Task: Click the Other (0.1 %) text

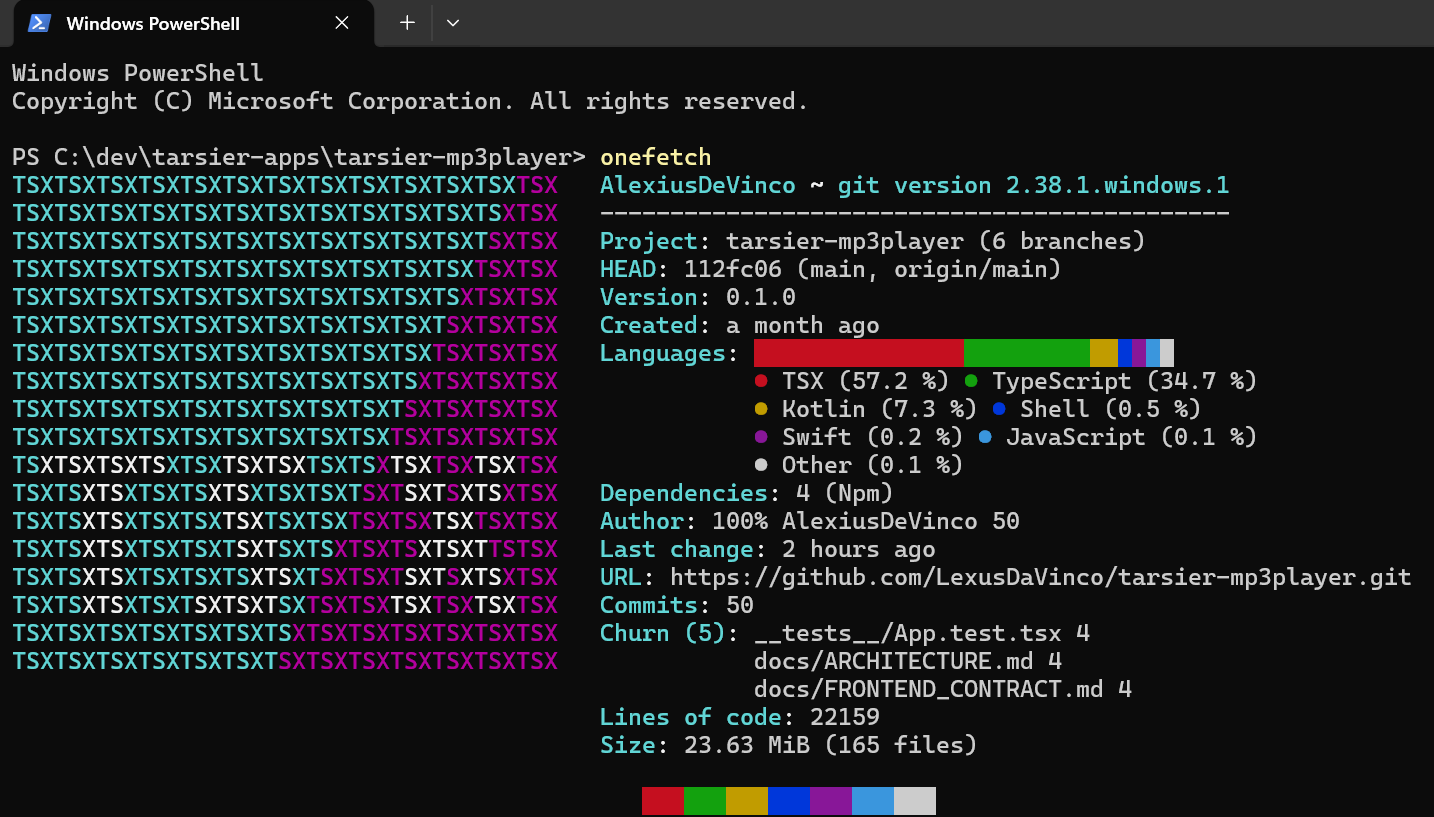Action: 872,465
